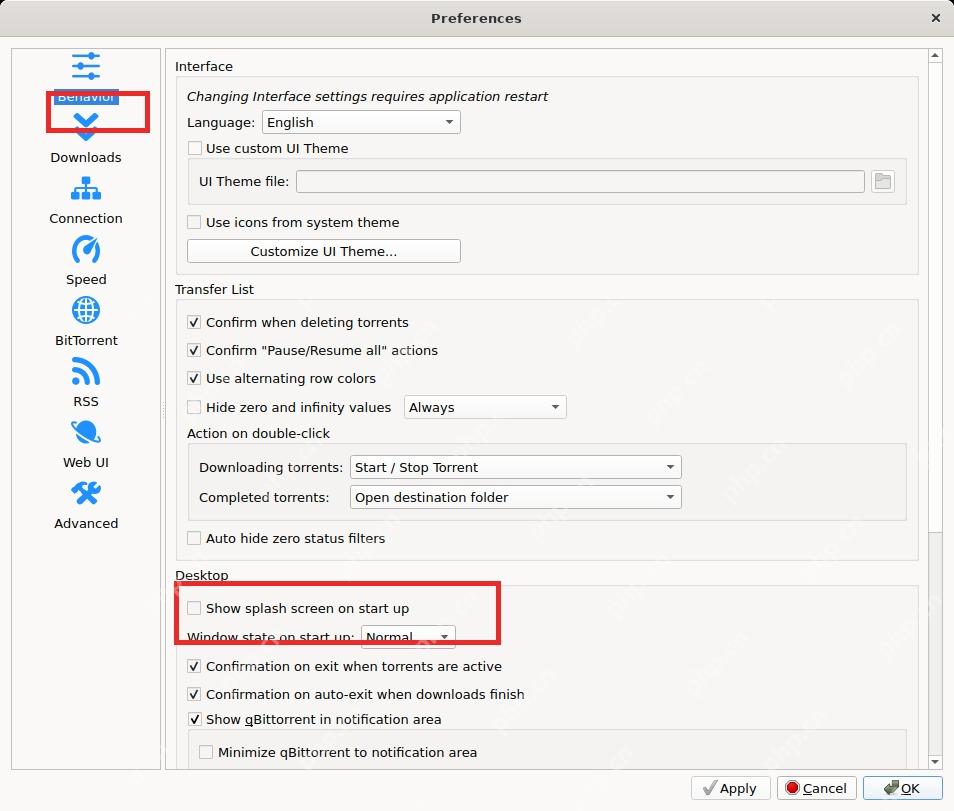Open Window state on start up dropdown
Screen dimensions: 954x811
(x=408, y=636)
